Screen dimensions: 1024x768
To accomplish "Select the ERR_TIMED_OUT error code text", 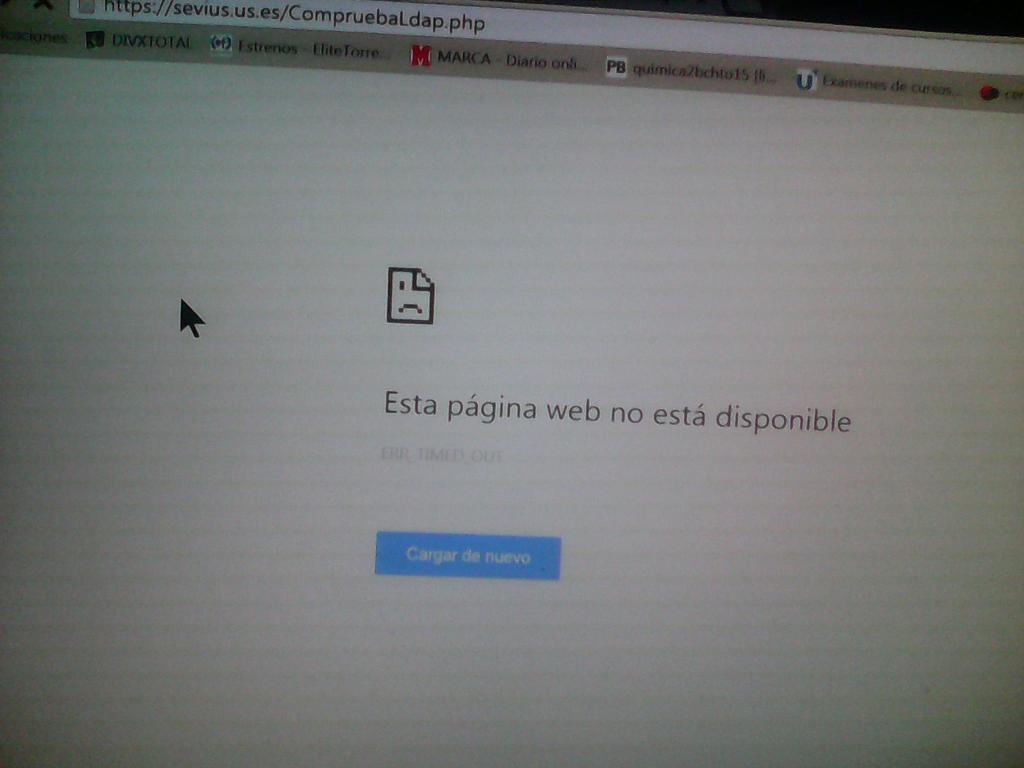I will [442, 455].
